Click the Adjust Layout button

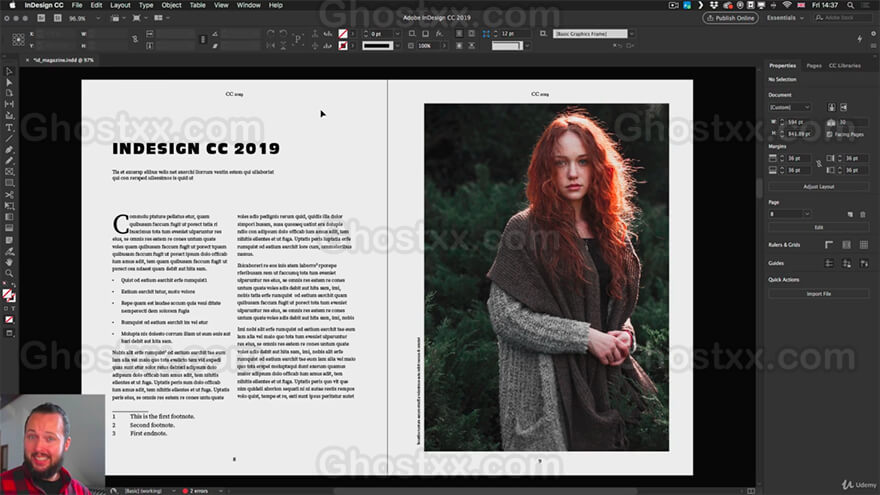pos(818,187)
